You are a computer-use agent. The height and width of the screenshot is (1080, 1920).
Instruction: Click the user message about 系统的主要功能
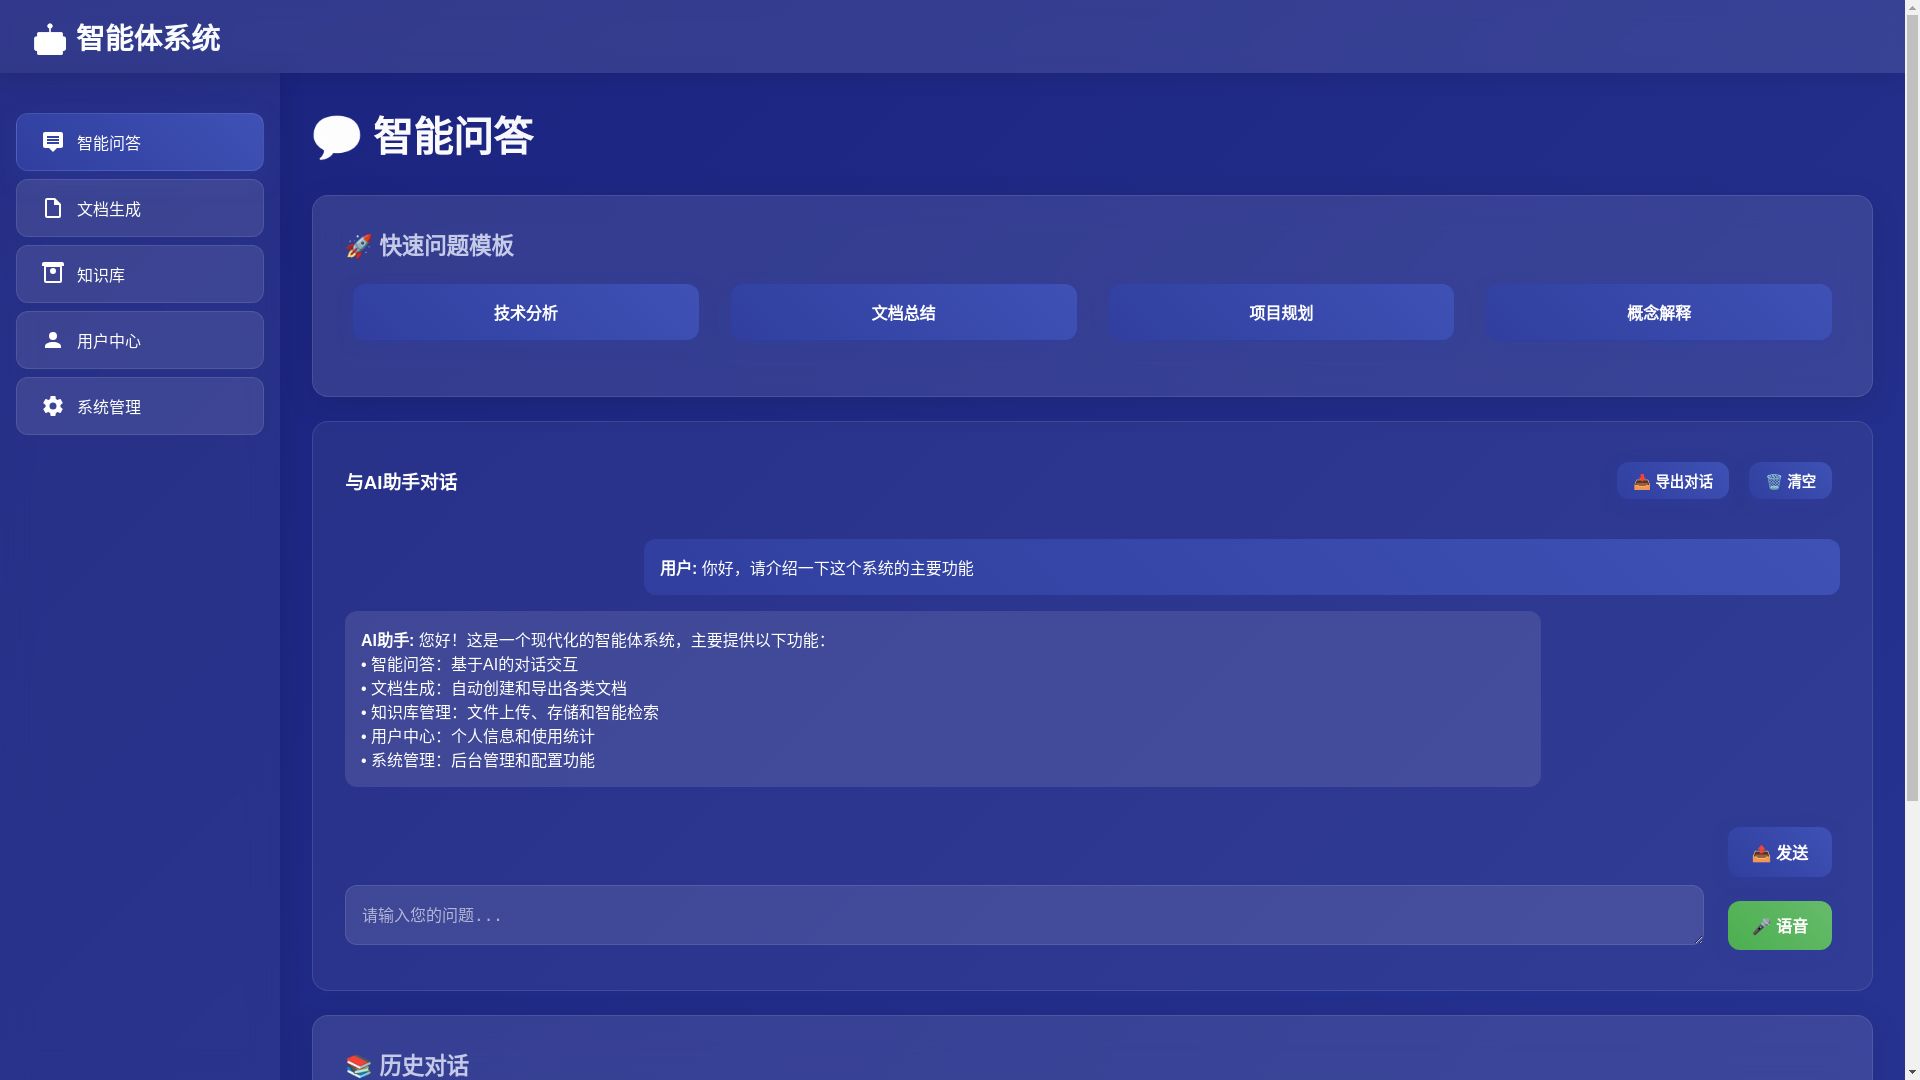[x=1241, y=567]
